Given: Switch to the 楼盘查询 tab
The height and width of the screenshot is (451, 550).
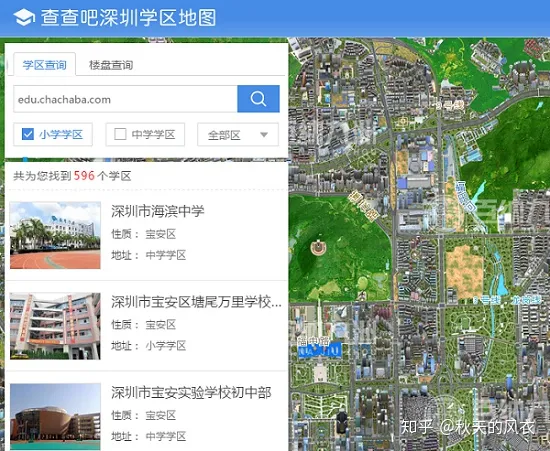Looking at the screenshot, I should (111, 65).
